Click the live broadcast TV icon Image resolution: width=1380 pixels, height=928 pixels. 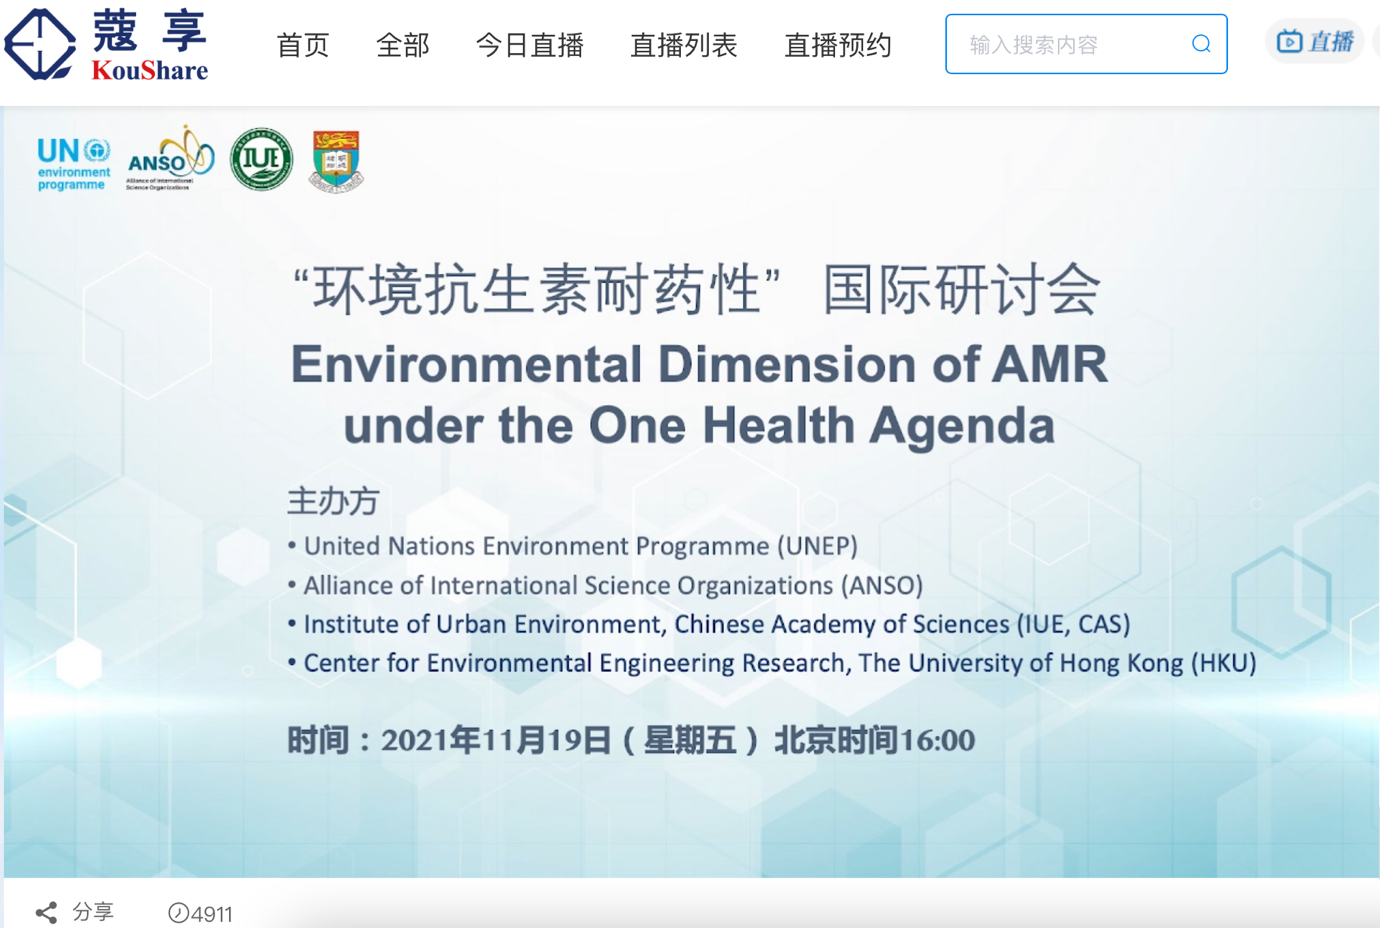[1289, 42]
